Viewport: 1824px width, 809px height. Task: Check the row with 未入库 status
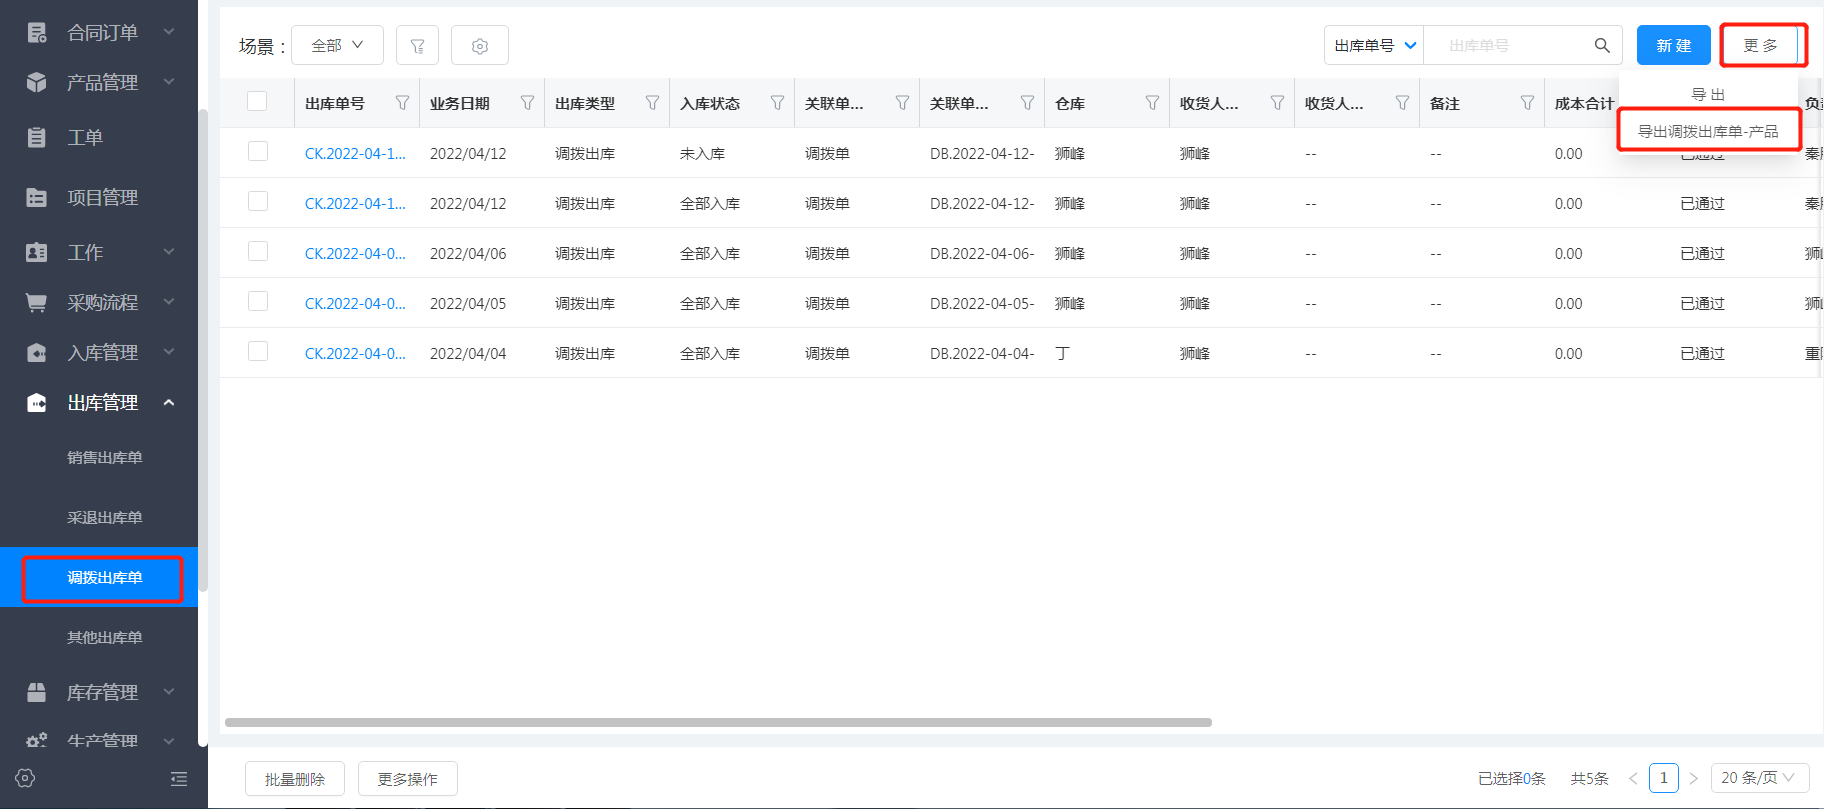tap(258, 151)
